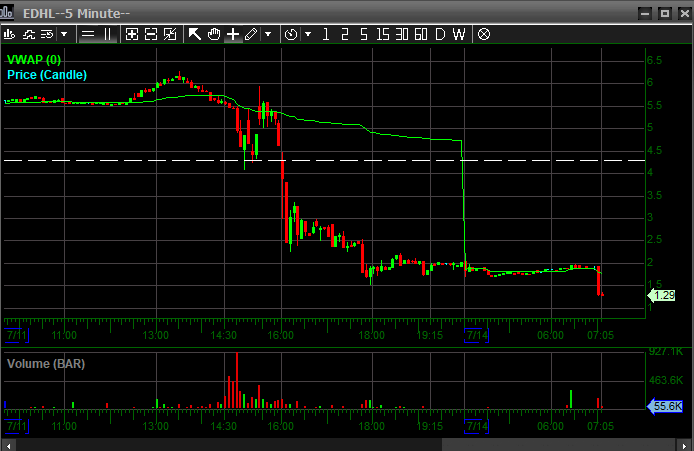Switch to the weekly W interval
694x451 pixels.
tap(459, 34)
